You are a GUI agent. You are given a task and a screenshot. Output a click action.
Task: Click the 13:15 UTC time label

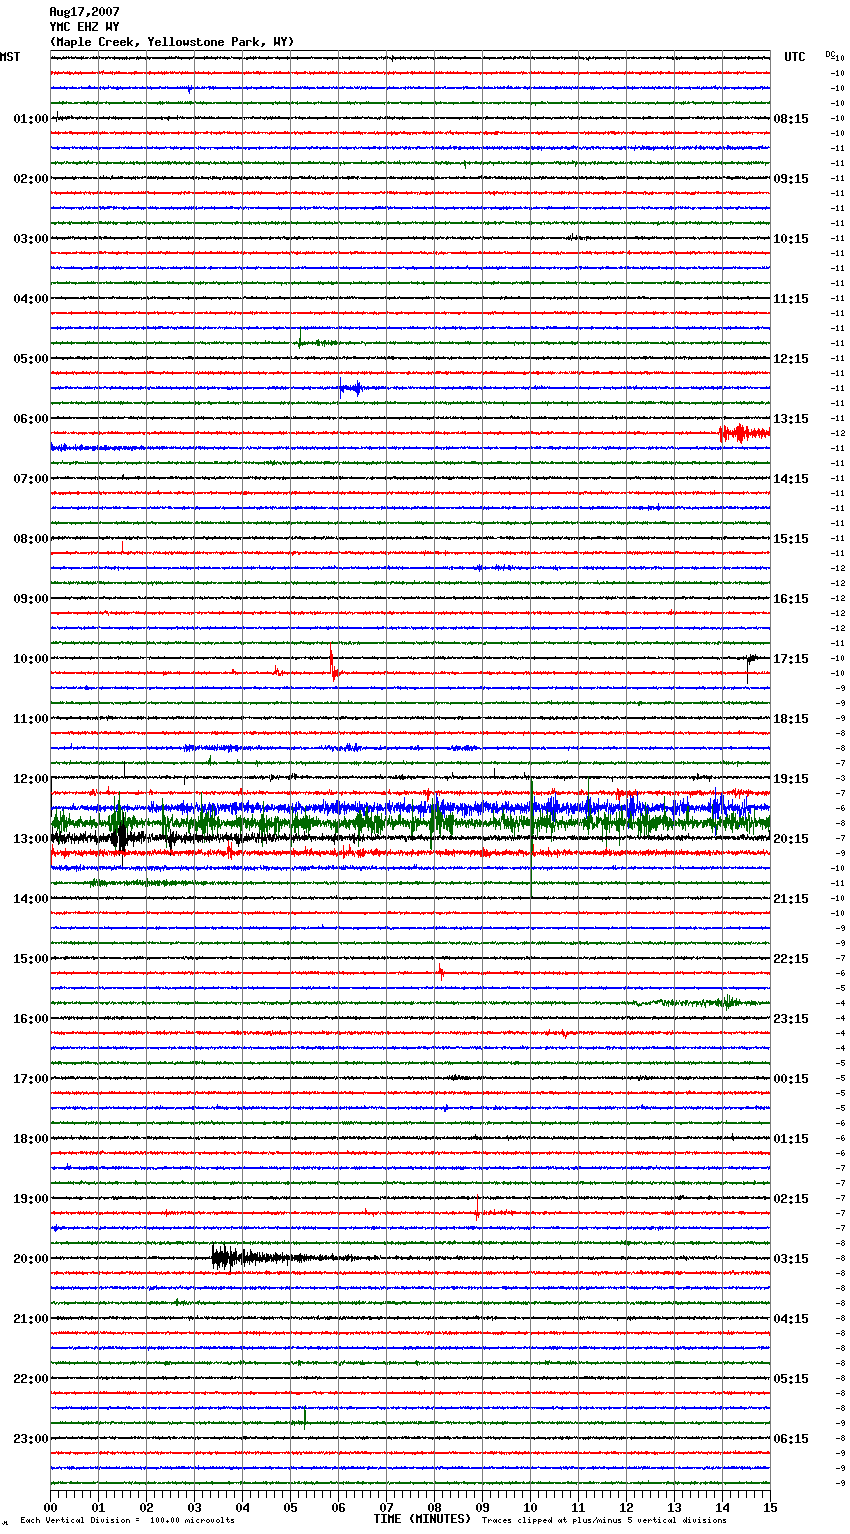[x=791, y=419]
